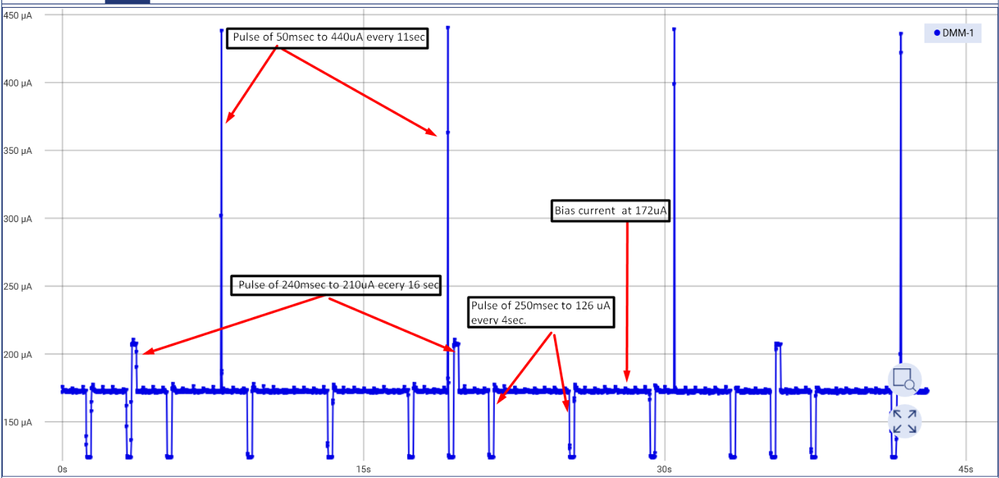
Task: Click the 300 µA y-axis label
Action: 18,219
